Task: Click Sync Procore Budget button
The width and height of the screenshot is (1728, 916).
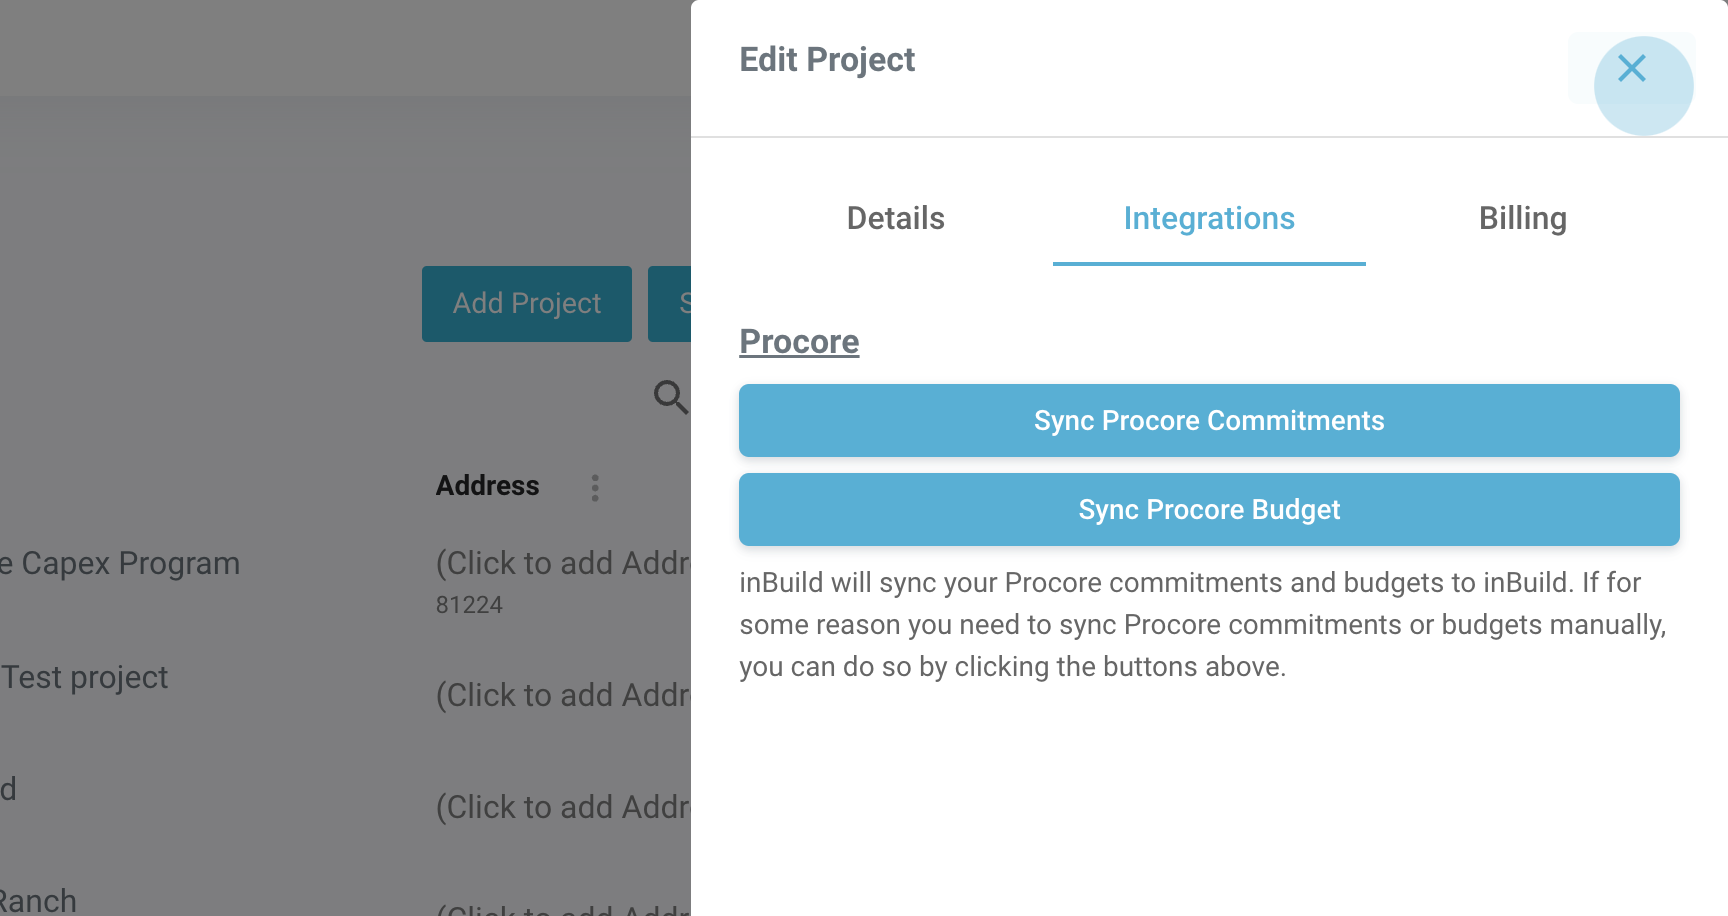Action: click(1208, 510)
